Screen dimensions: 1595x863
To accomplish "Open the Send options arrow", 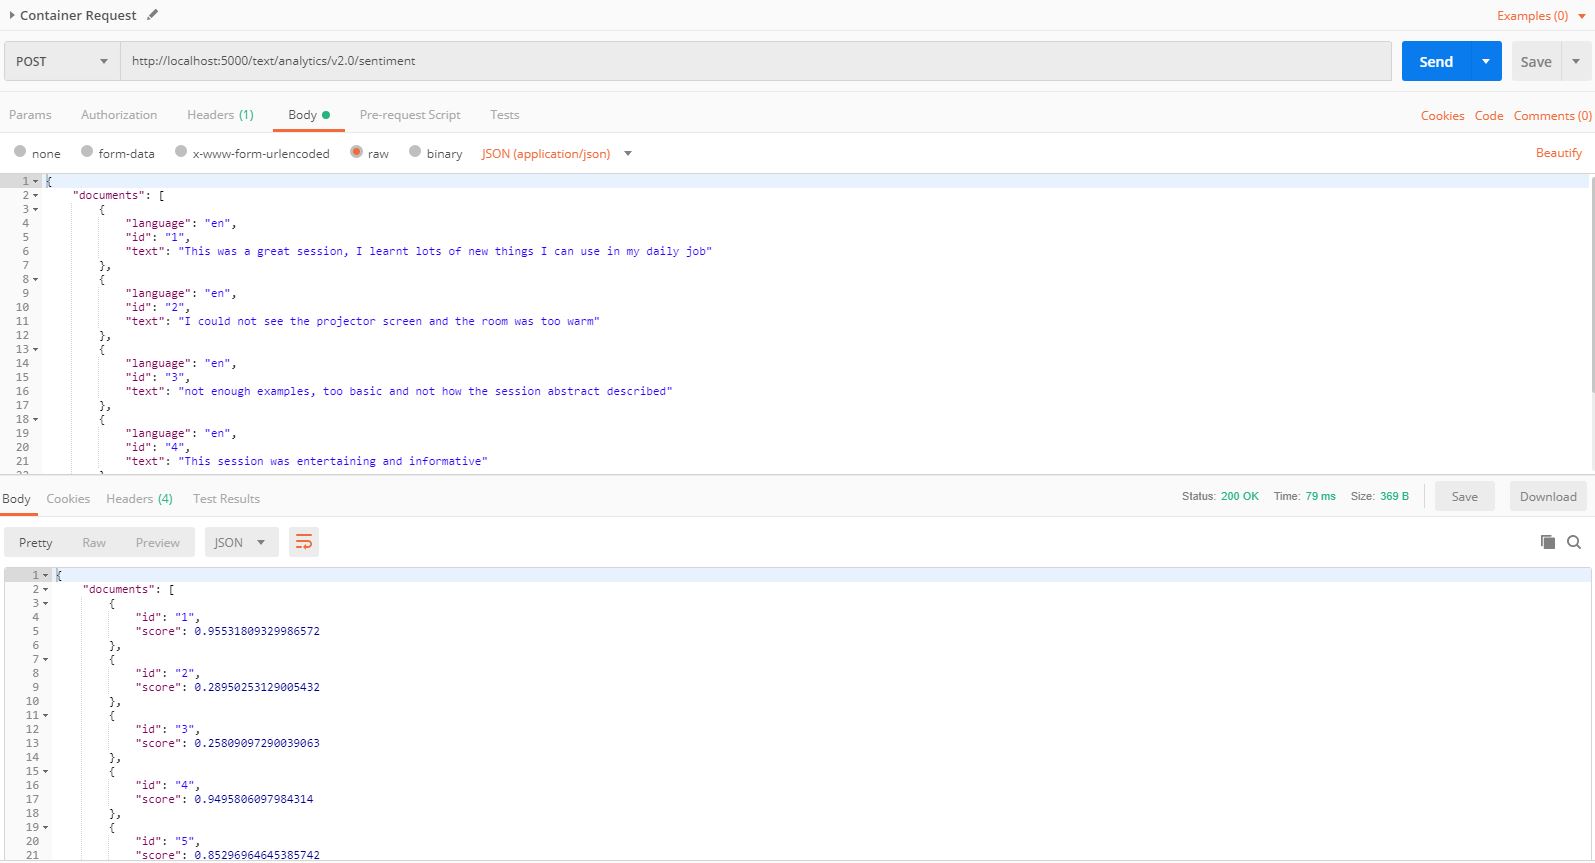I will pos(1486,61).
